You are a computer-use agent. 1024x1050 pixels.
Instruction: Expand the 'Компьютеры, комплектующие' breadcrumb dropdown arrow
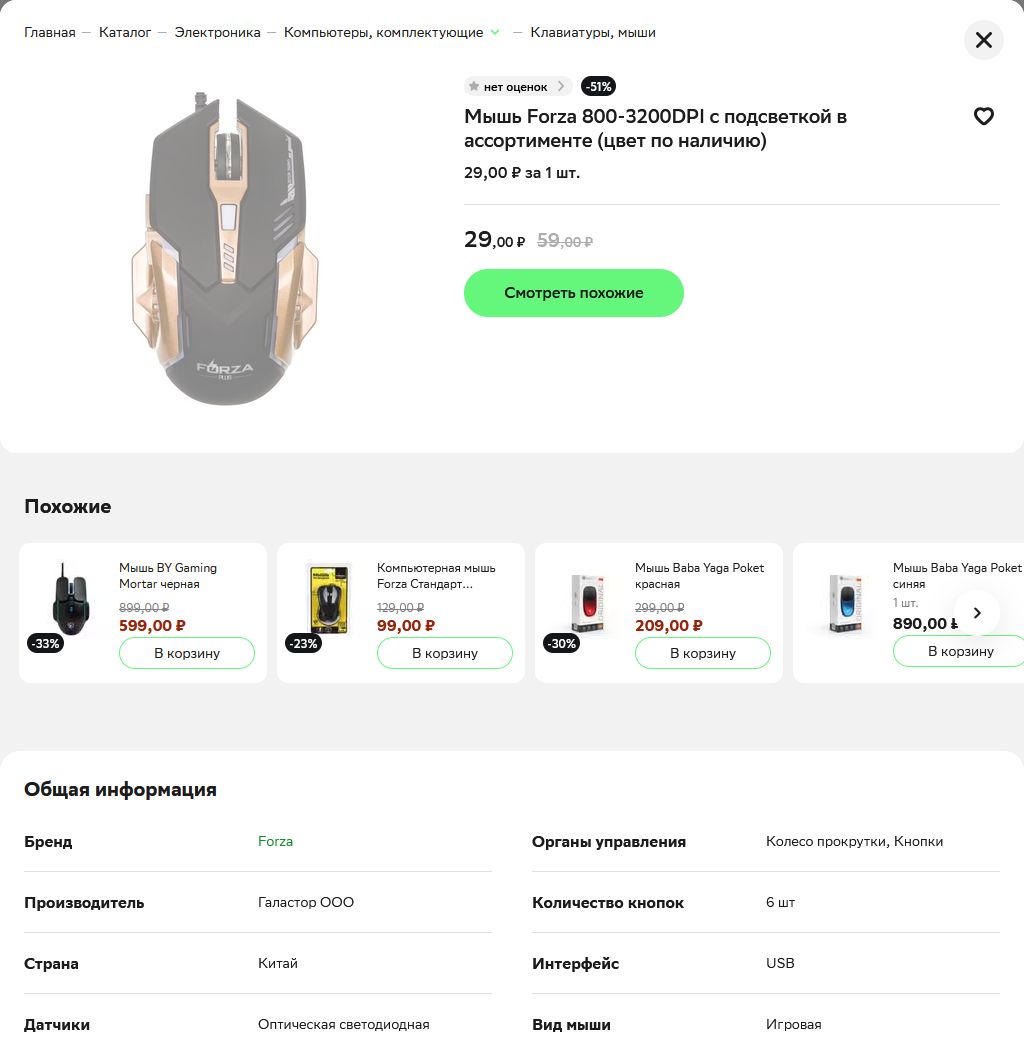(x=495, y=32)
